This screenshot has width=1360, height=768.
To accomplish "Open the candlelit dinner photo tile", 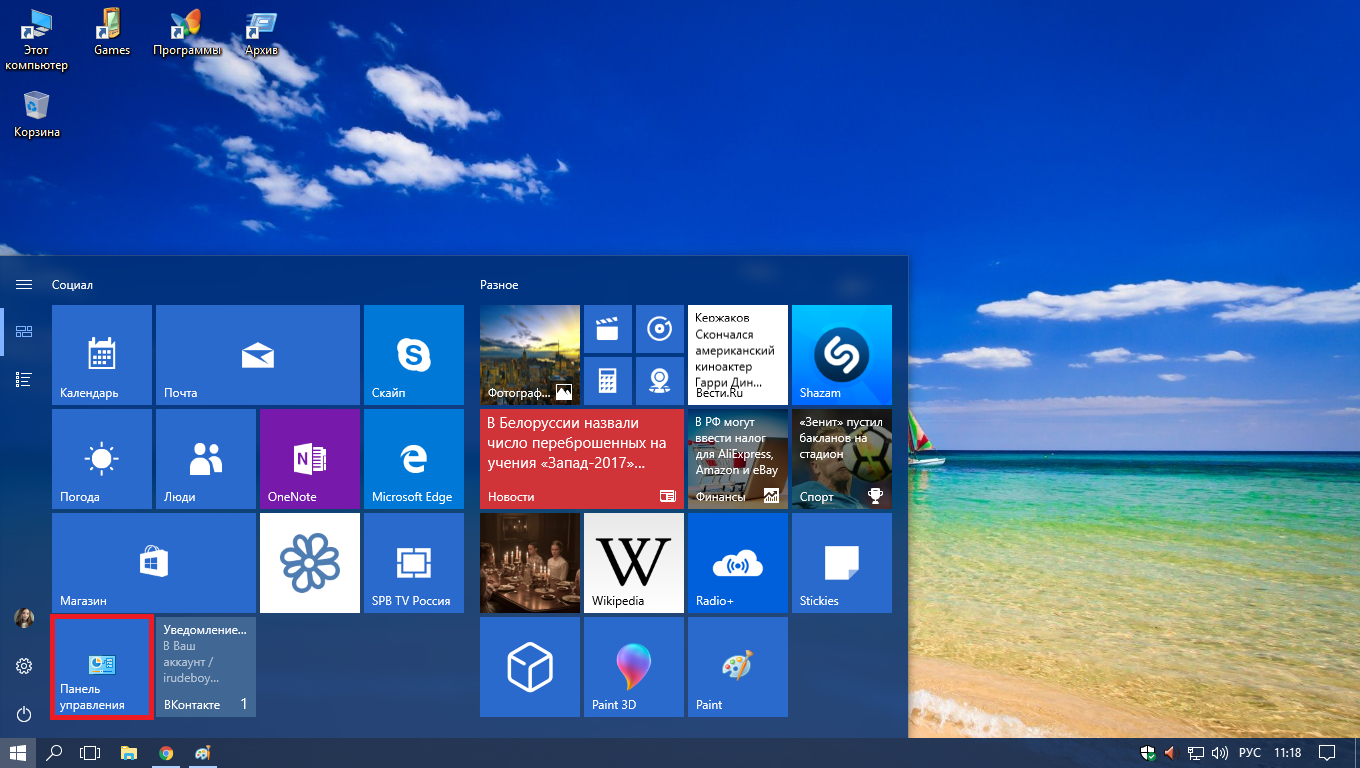I will click(530, 563).
